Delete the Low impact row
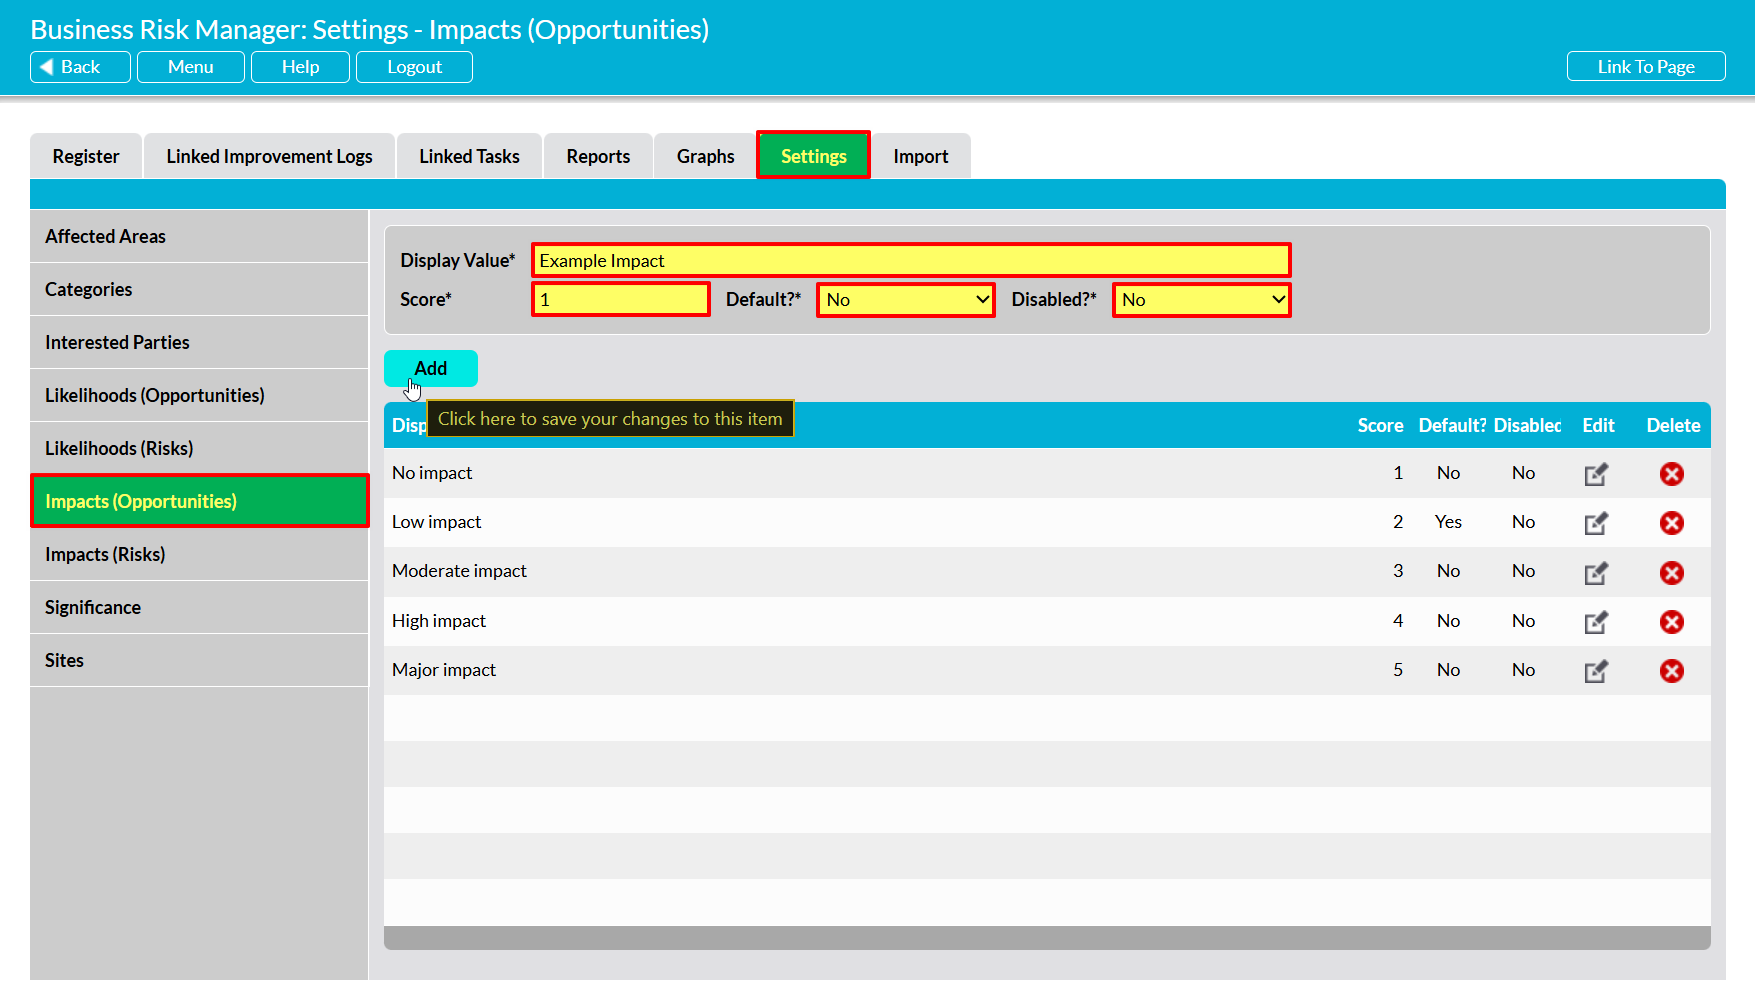Screen dimensions: 1755x1007 [x=1672, y=523]
